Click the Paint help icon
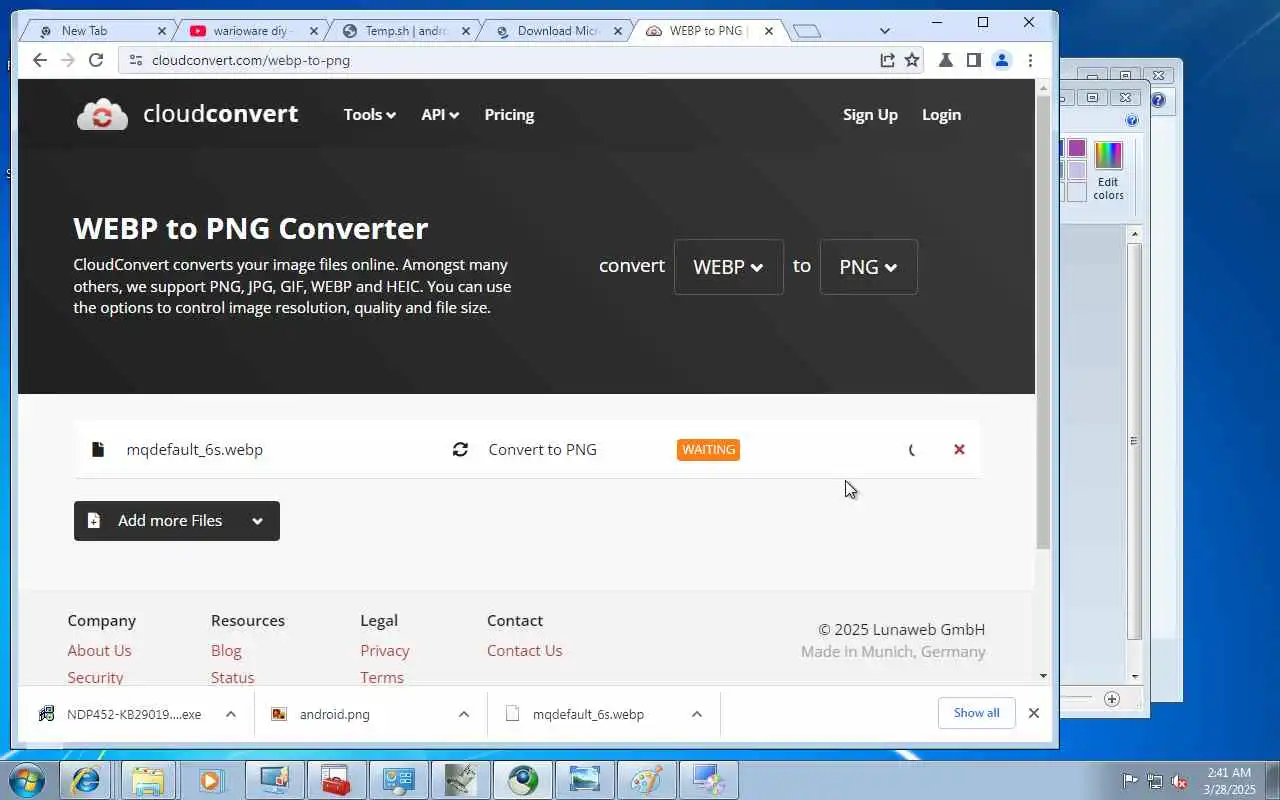This screenshot has width=1280, height=800. 1132,120
